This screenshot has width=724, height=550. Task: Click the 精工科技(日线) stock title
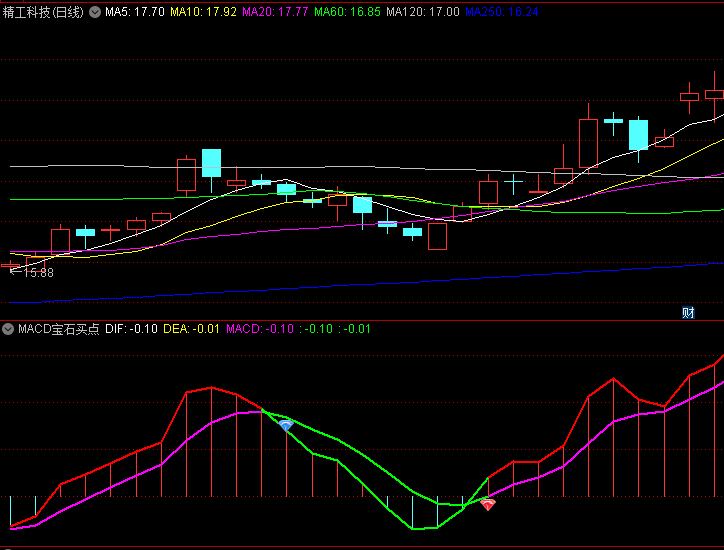coord(43,12)
